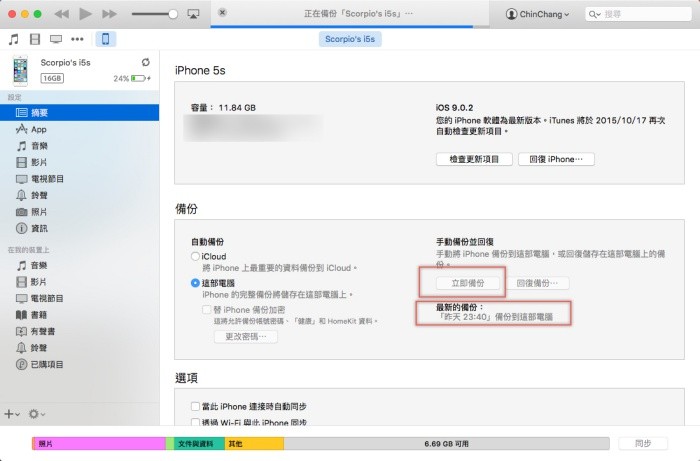Open the three-dots more media icon
The height and width of the screenshot is (461, 700).
coord(77,39)
